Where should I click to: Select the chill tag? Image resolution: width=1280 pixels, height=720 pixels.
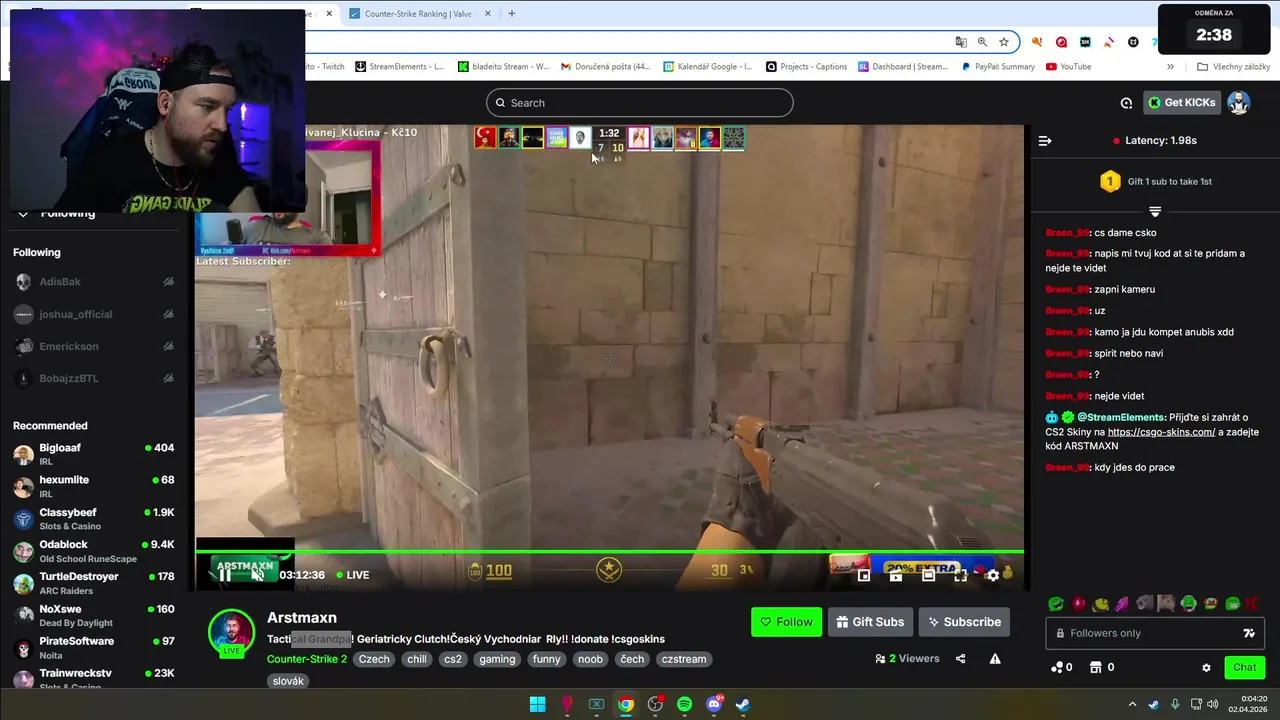click(x=416, y=659)
